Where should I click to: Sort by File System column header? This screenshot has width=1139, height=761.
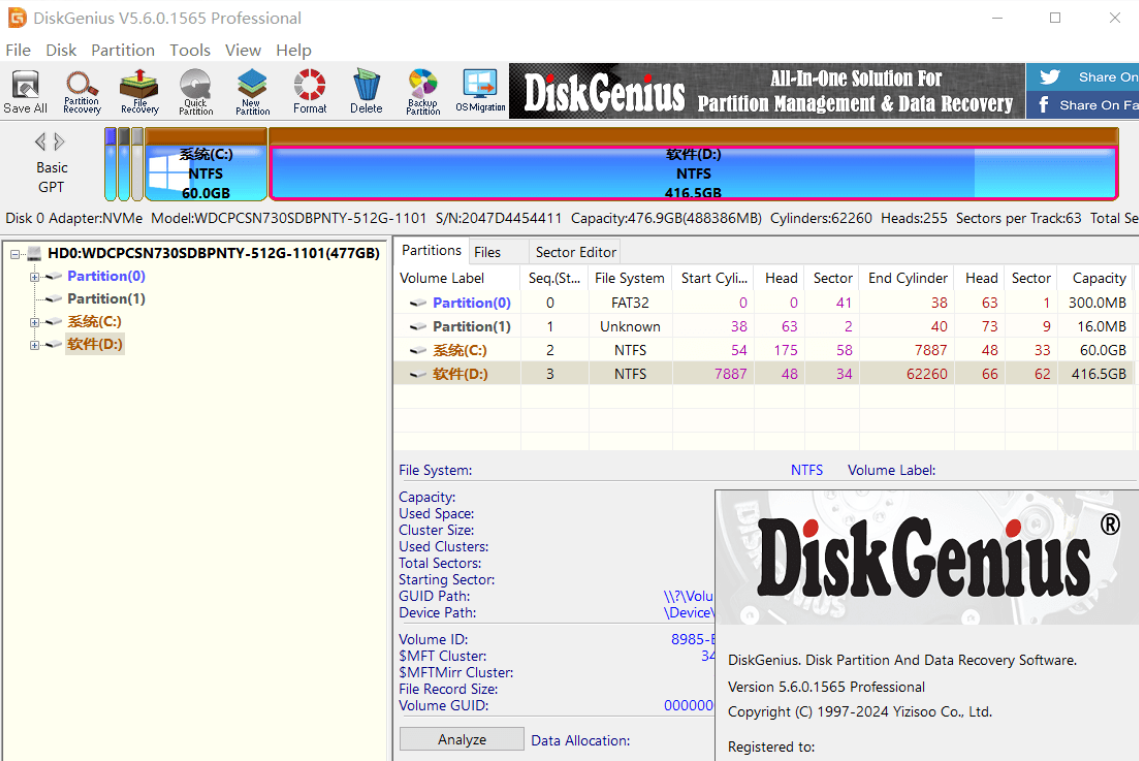tap(629, 278)
